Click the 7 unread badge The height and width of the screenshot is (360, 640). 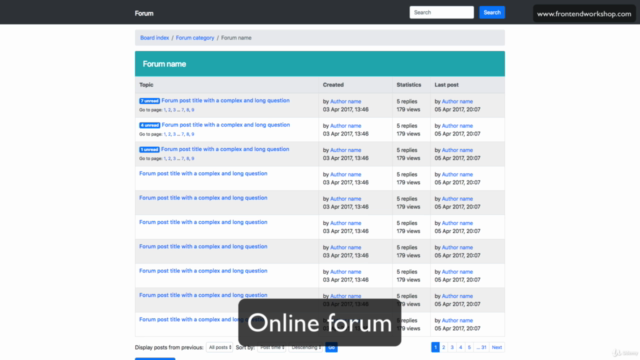tap(149, 101)
